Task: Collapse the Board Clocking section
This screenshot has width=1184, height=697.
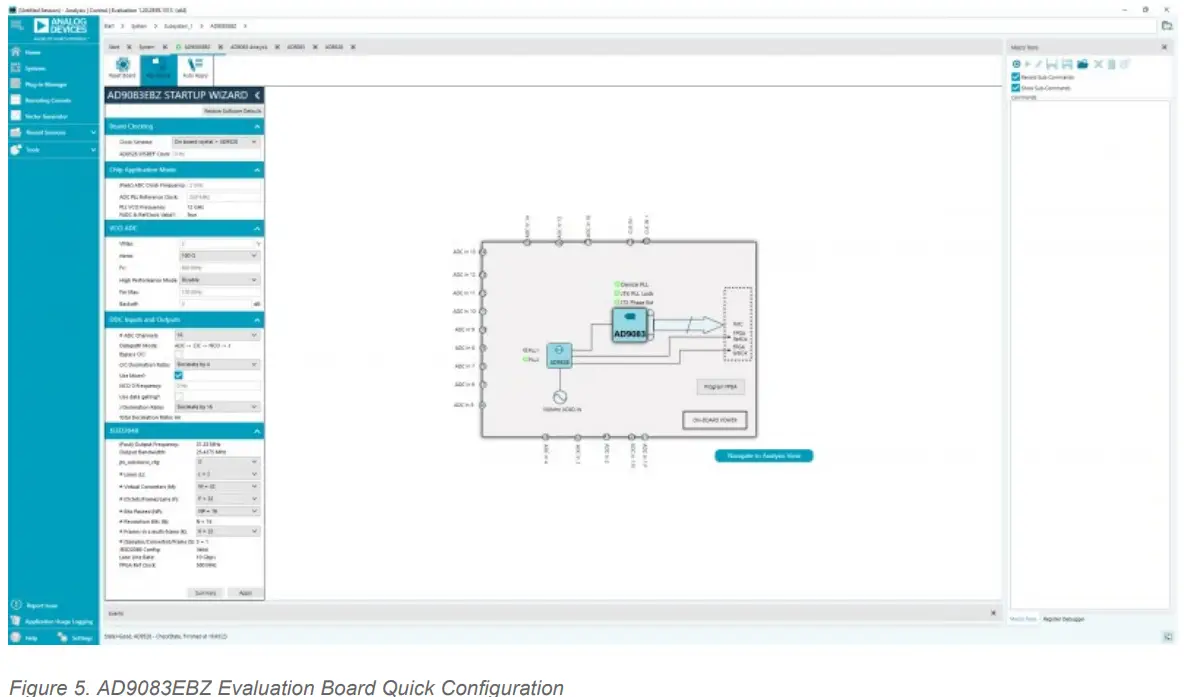Action: click(x=257, y=126)
